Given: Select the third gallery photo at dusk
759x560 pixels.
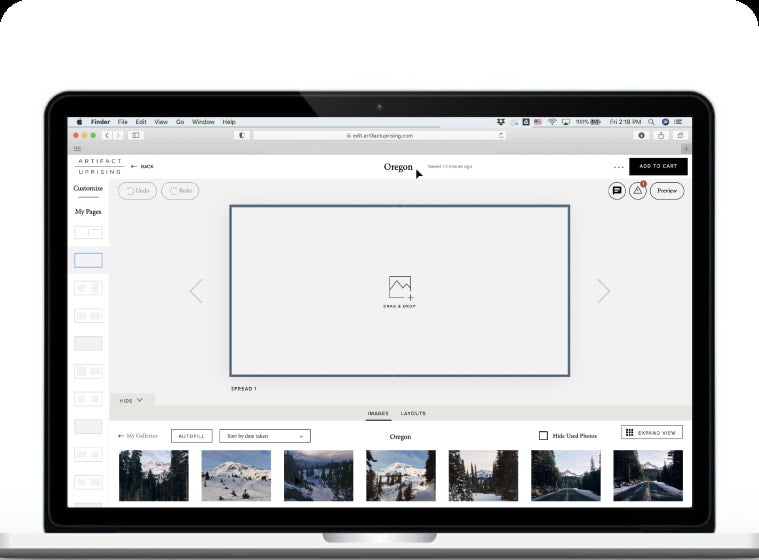Looking at the screenshot, I should [319, 475].
